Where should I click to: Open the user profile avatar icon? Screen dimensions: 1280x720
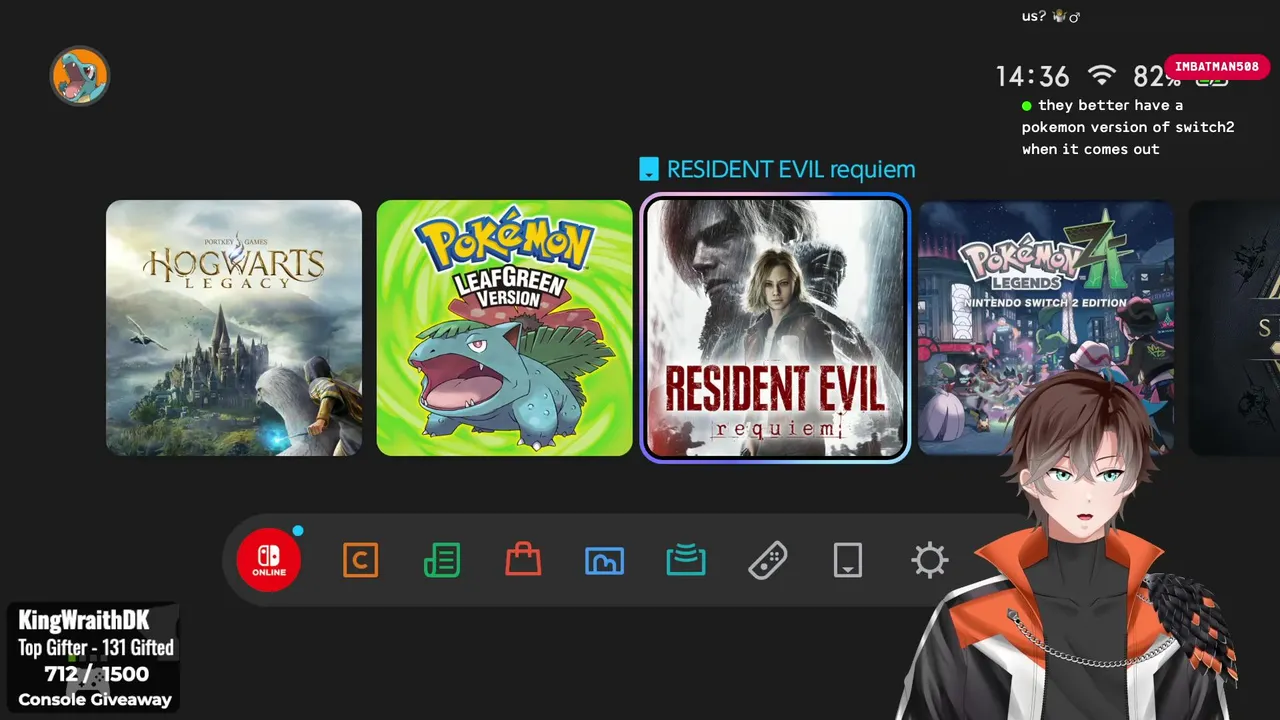[x=80, y=75]
